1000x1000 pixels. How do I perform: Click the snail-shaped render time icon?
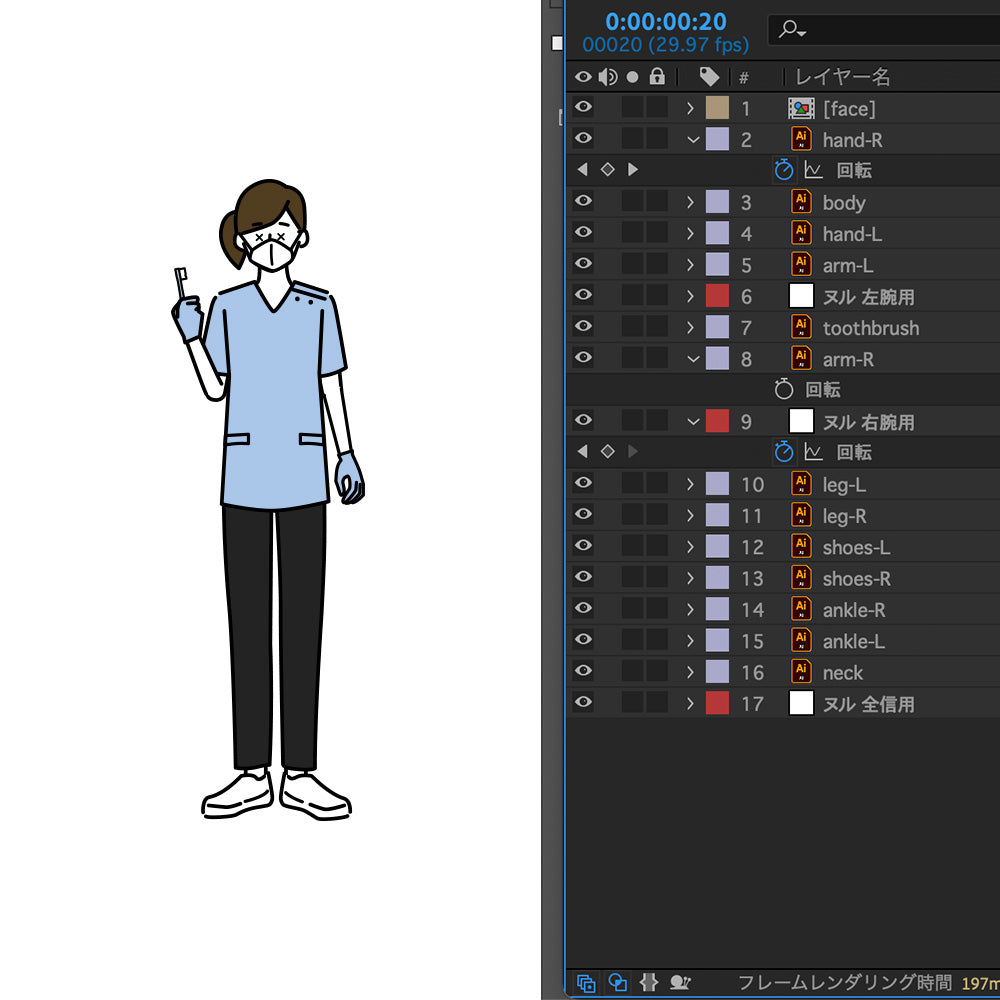pos(680,983)
